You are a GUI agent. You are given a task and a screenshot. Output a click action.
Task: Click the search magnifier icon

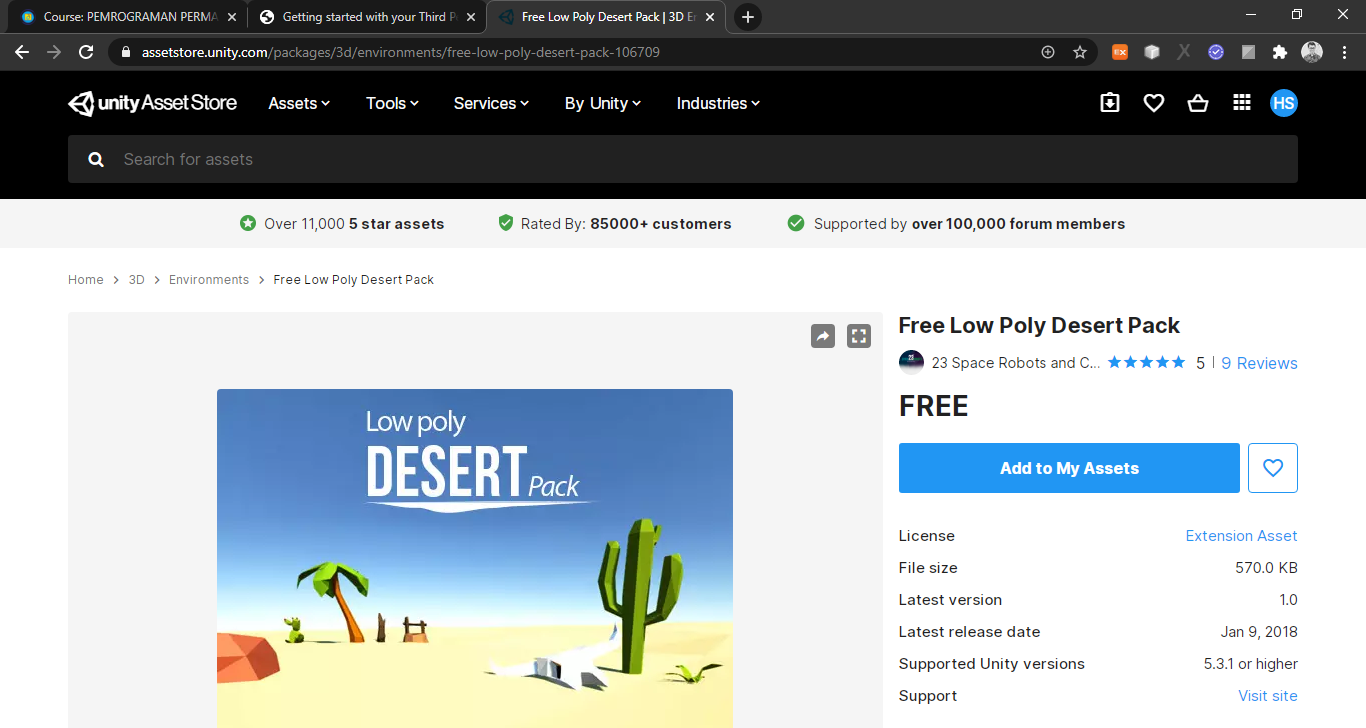click(x=96, y=159)
